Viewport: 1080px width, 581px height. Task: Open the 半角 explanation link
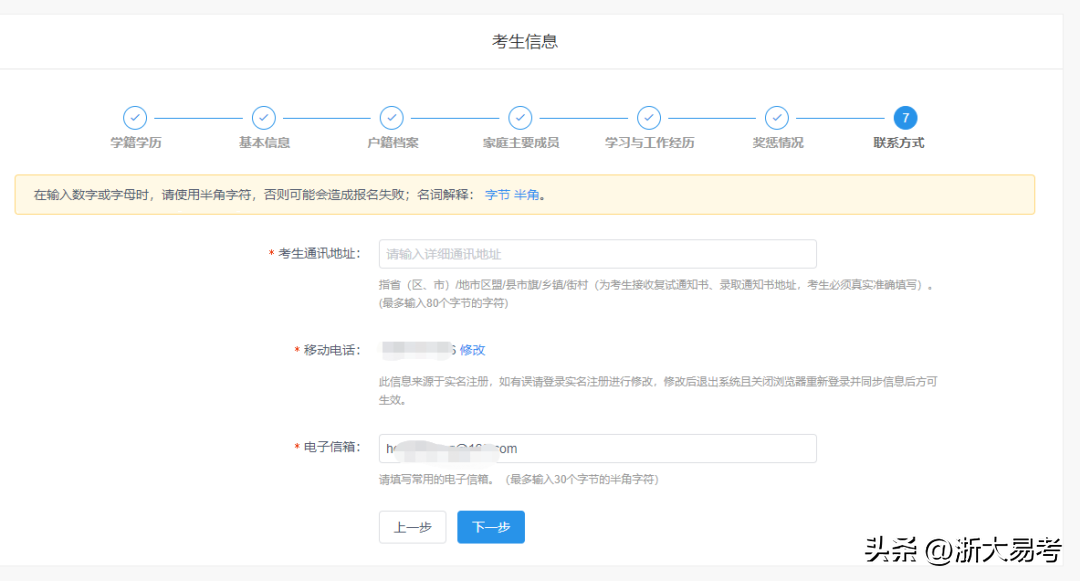click(527, 195)
